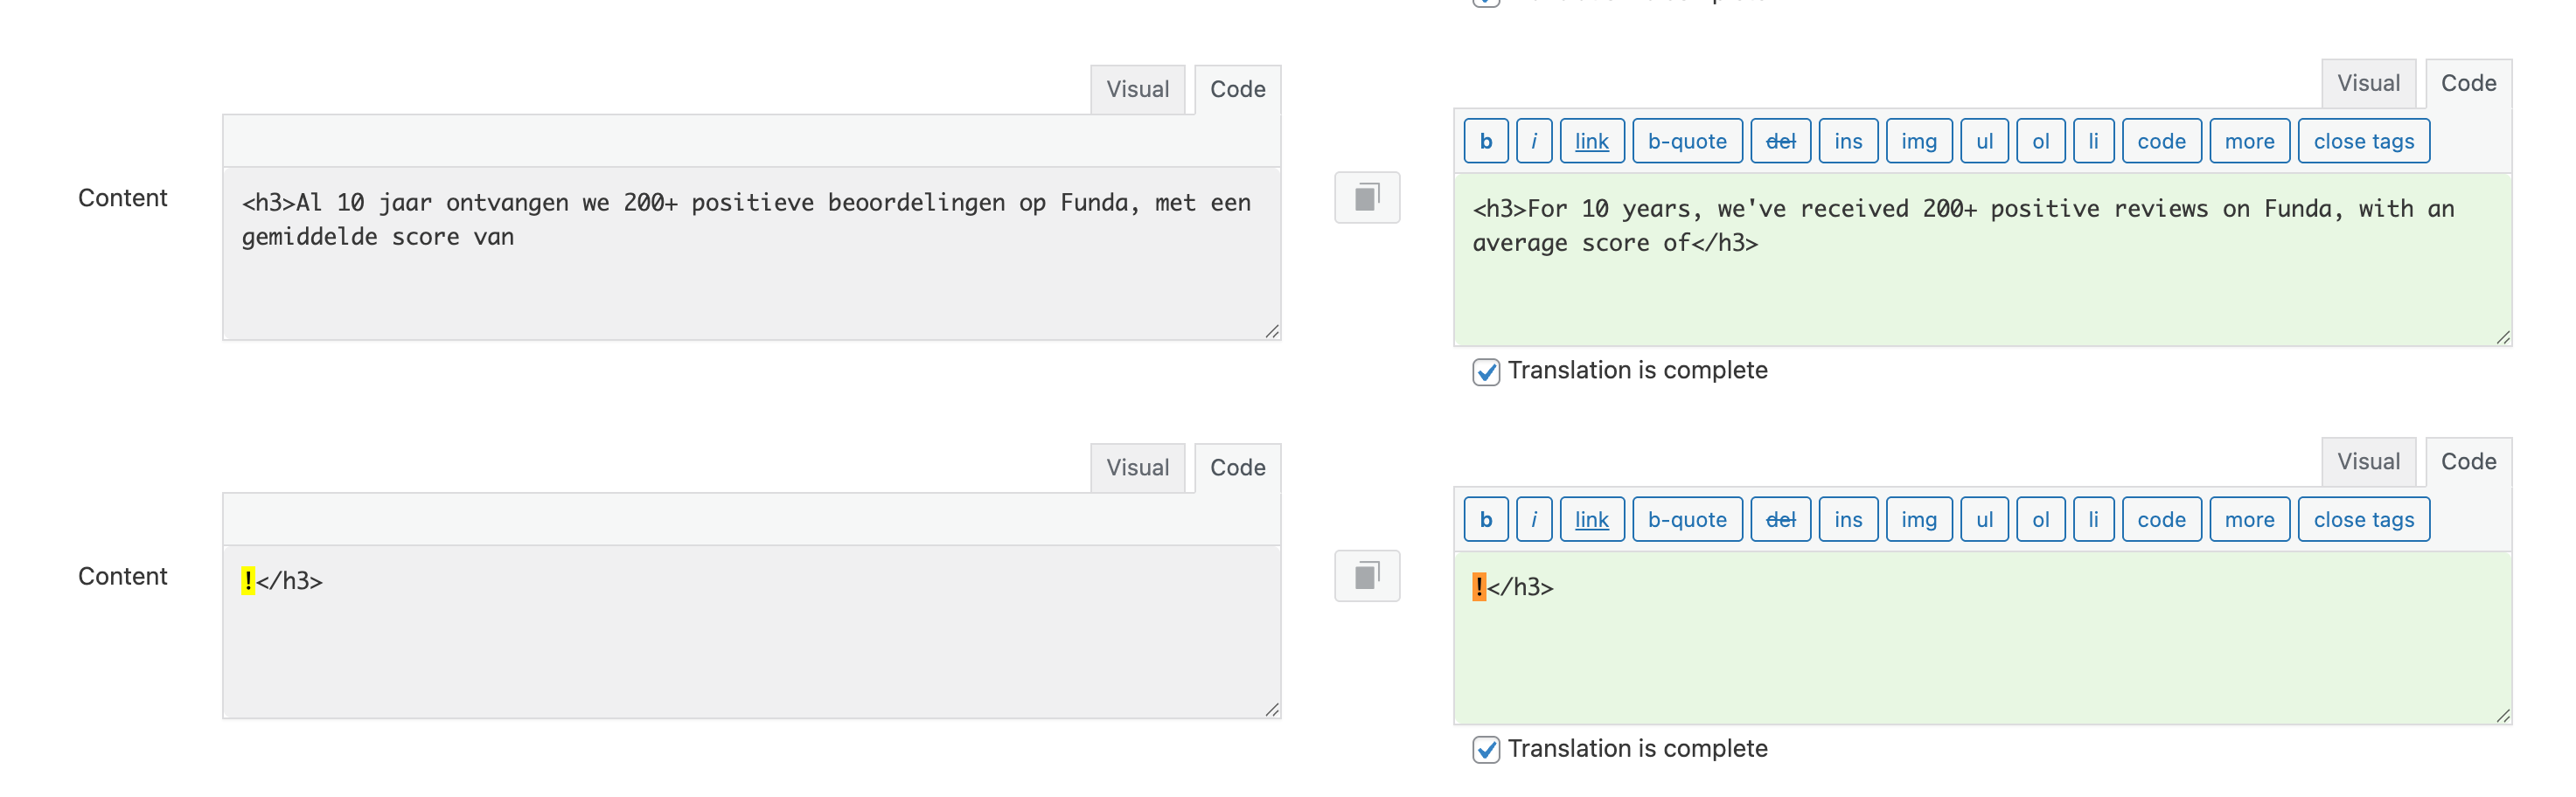The image size is (2576, 797).
Task: Insert italic tag in the top translation editor
Action: (1534, 141)
